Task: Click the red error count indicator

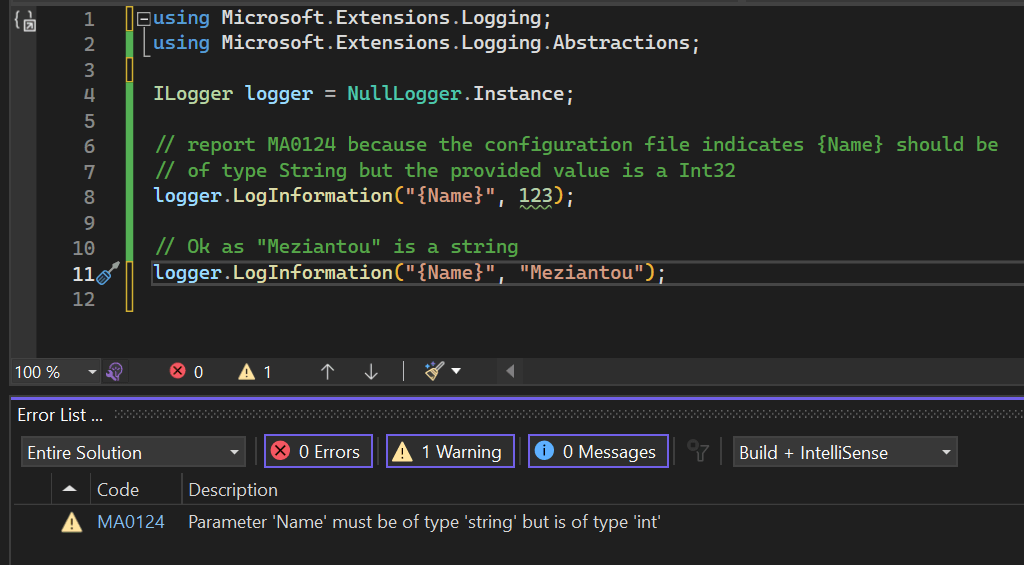Action: [x=186, y=371]
